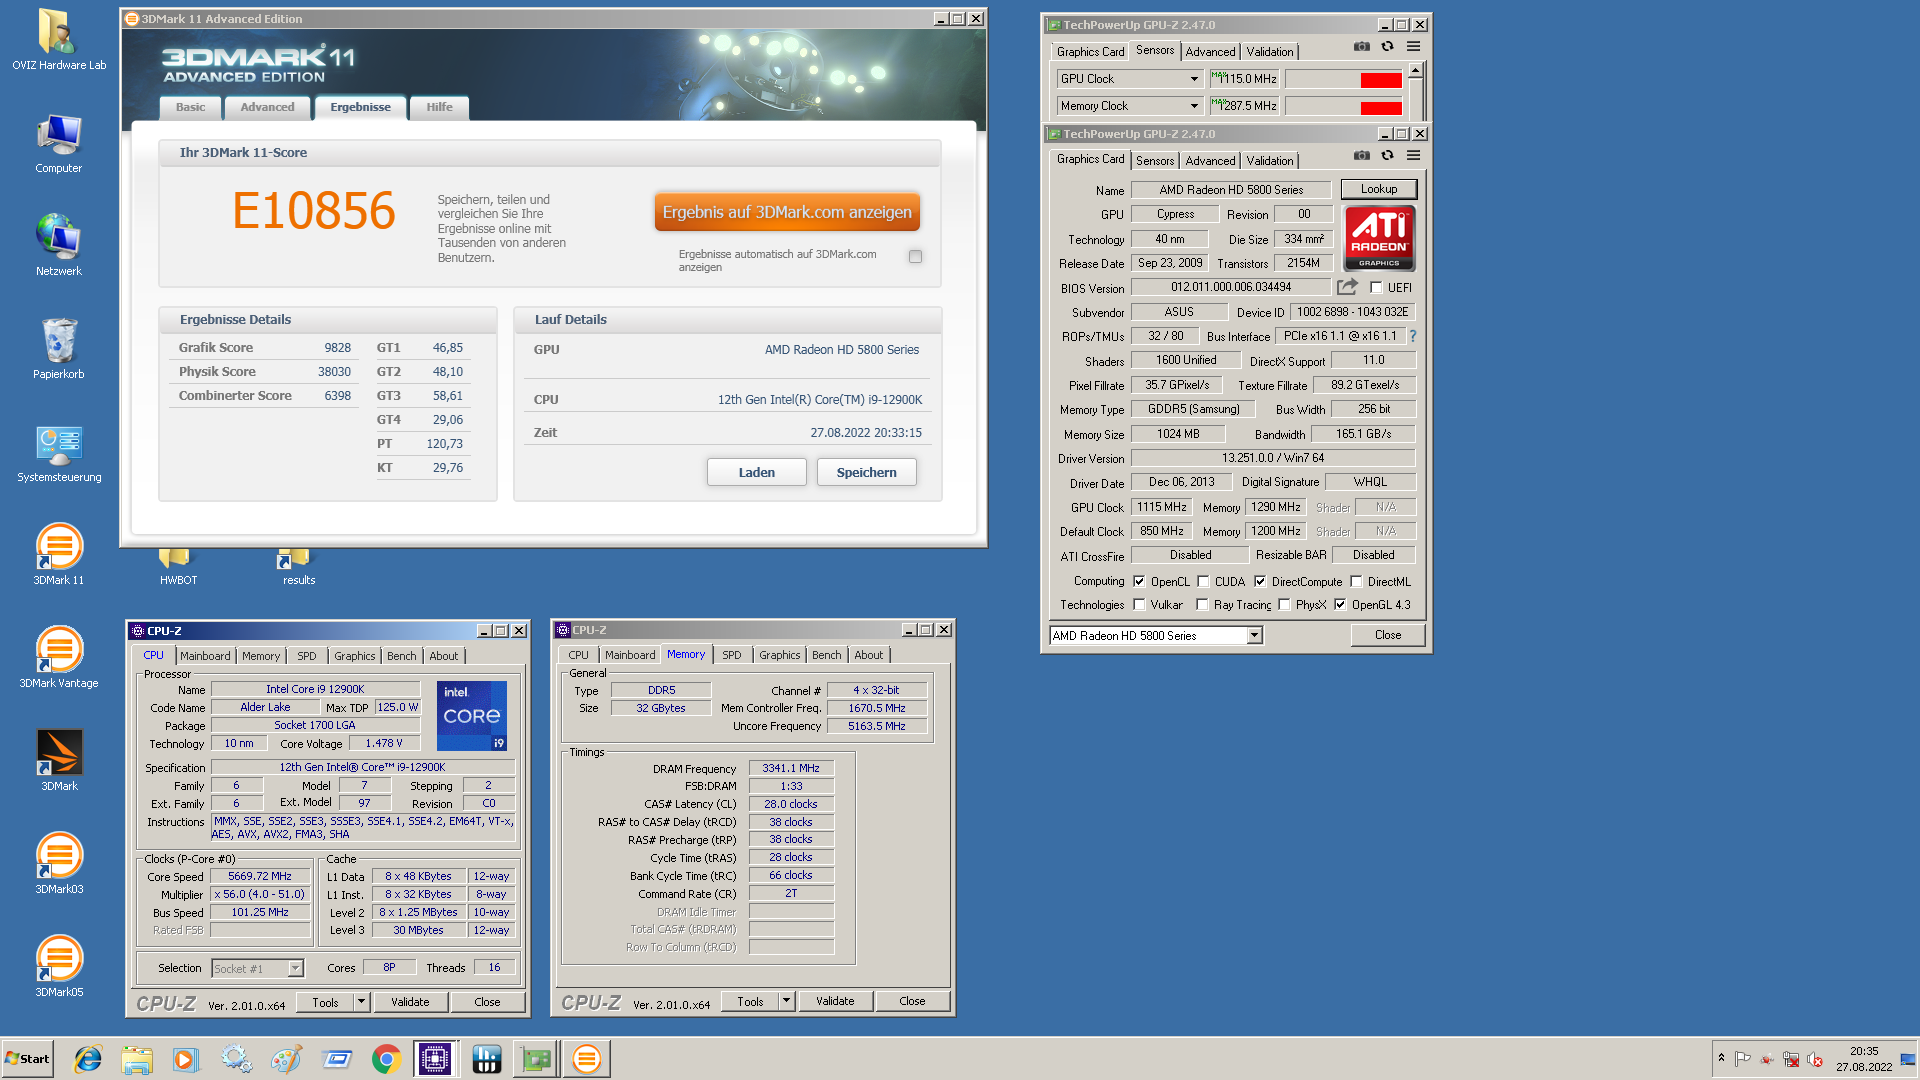Launch the 3DMark05 desktop shortcut
Screen dimensions: 1920x1080
(59, 967)
